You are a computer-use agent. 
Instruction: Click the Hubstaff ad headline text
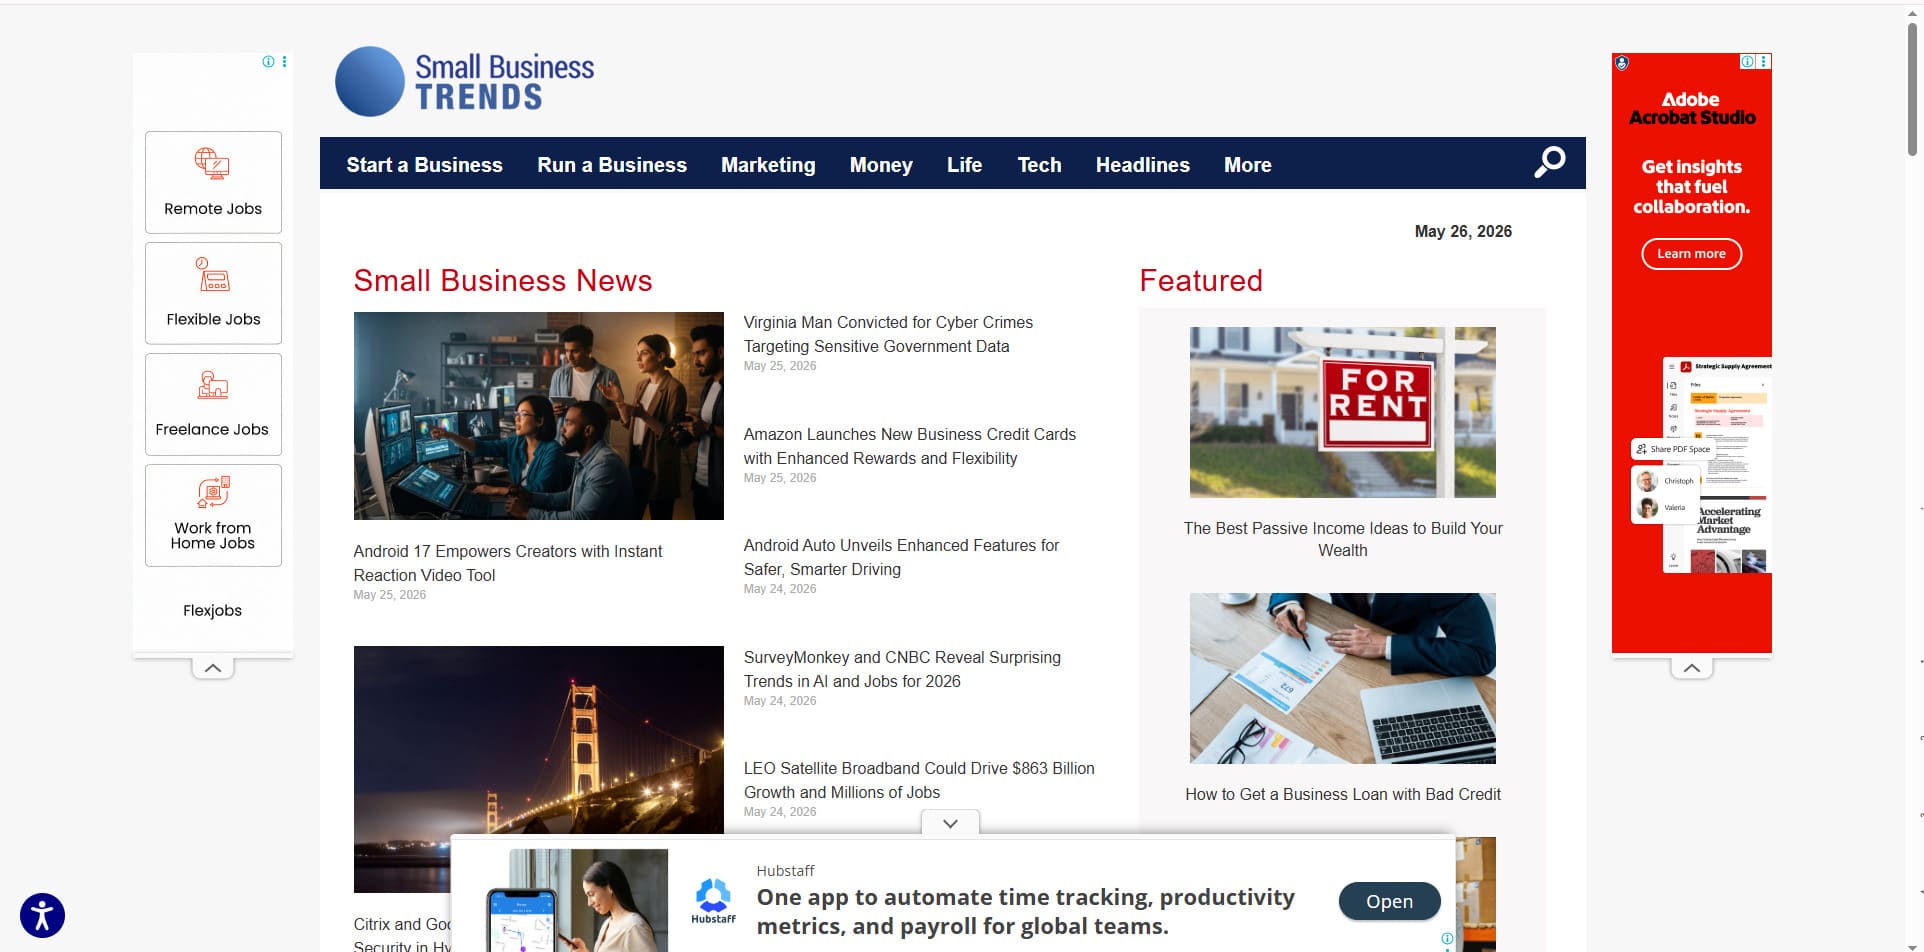(1025, 911)
